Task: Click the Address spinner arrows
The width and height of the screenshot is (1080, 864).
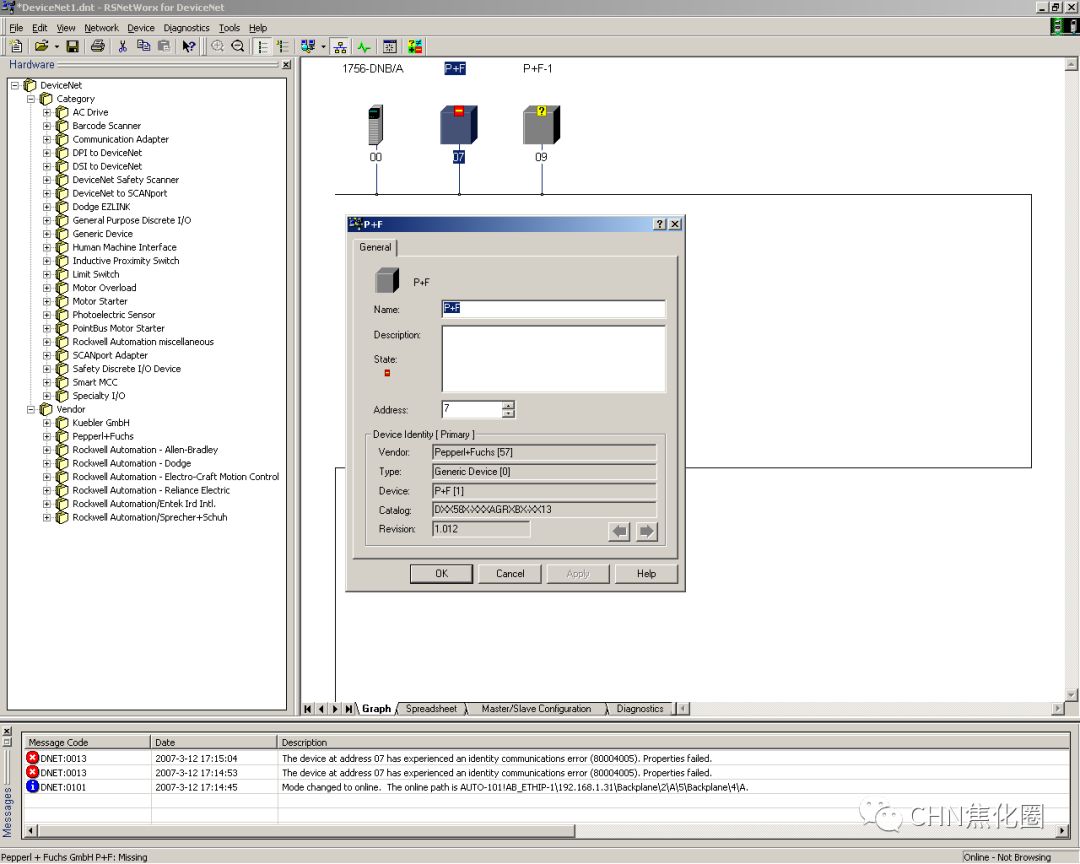Action: coord(508,409)
